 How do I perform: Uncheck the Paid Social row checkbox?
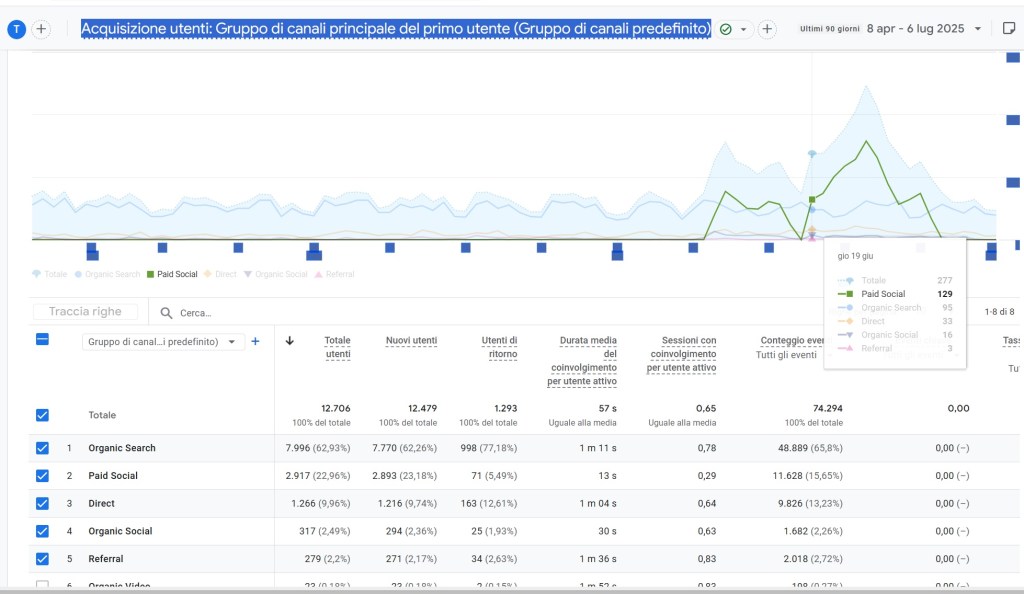[42, 476]
